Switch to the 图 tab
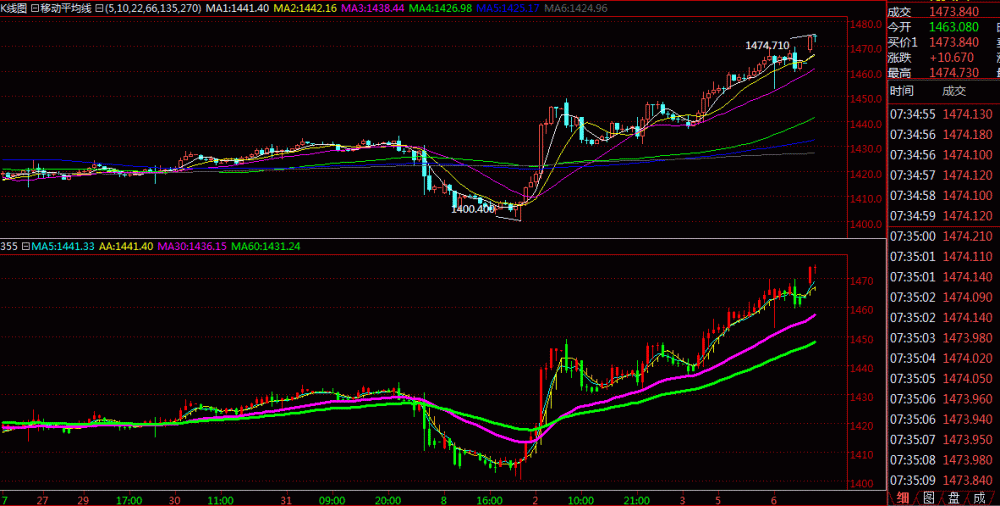 pyautogui.click(x=928, y=497)
